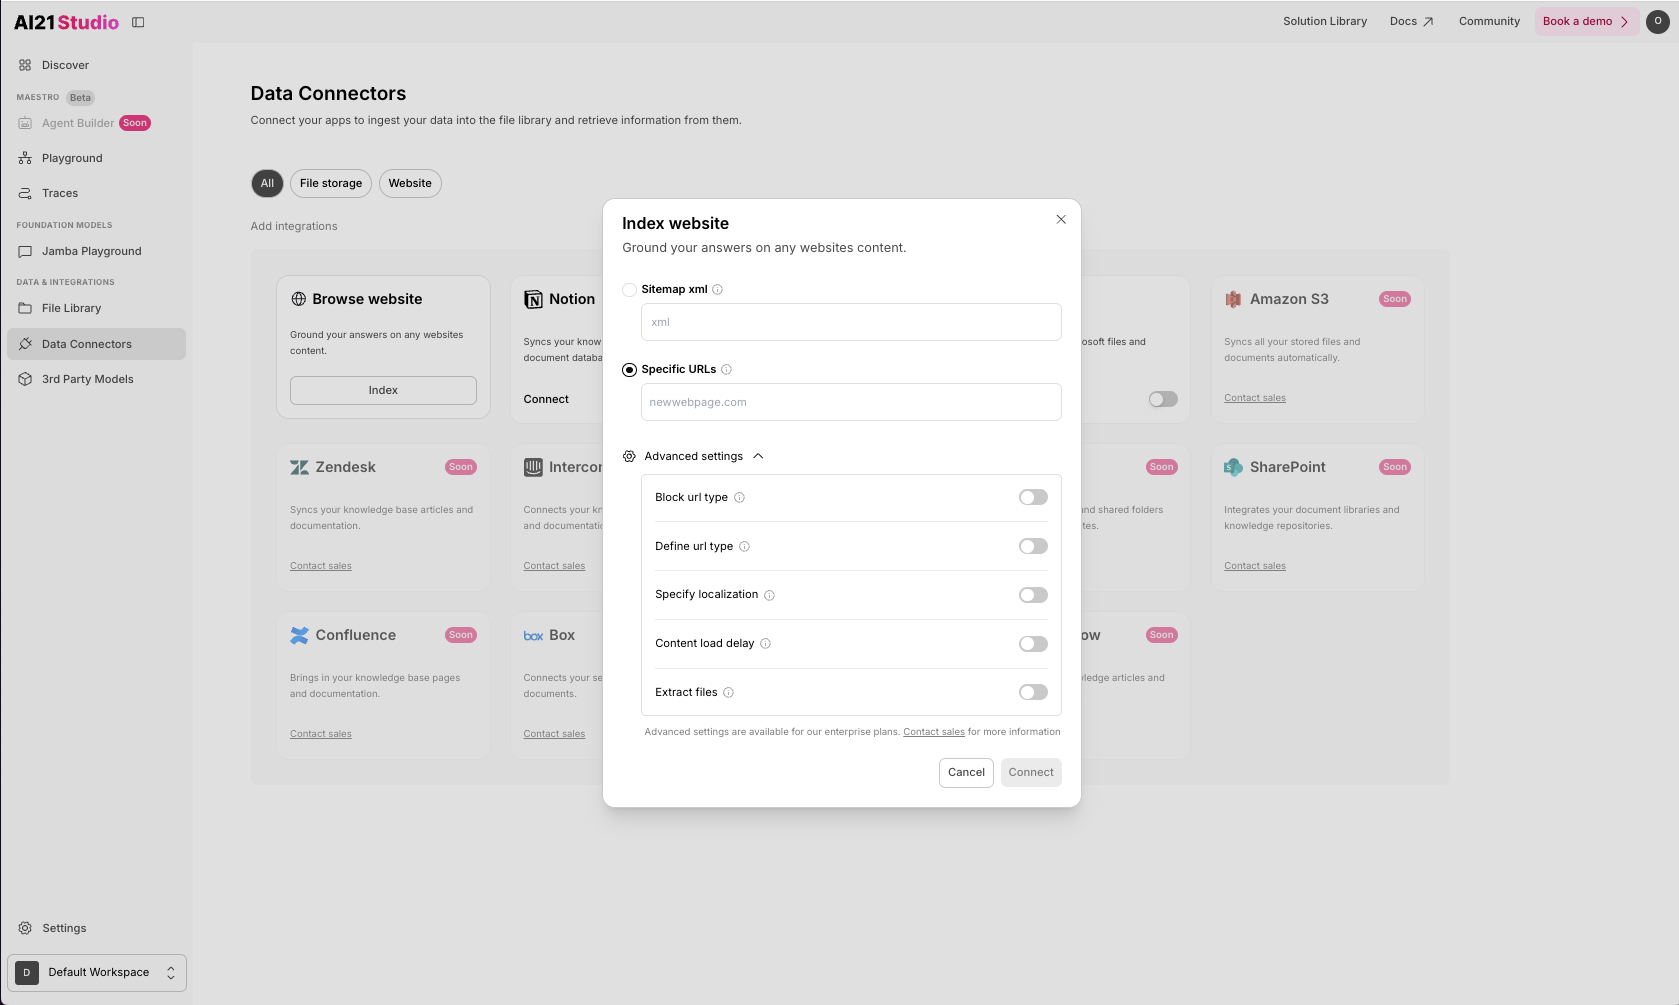This screenshot has width=1679, height=1005.
Task: Click Contact sales link in dialog footer
Action: (x=934, y=732)
